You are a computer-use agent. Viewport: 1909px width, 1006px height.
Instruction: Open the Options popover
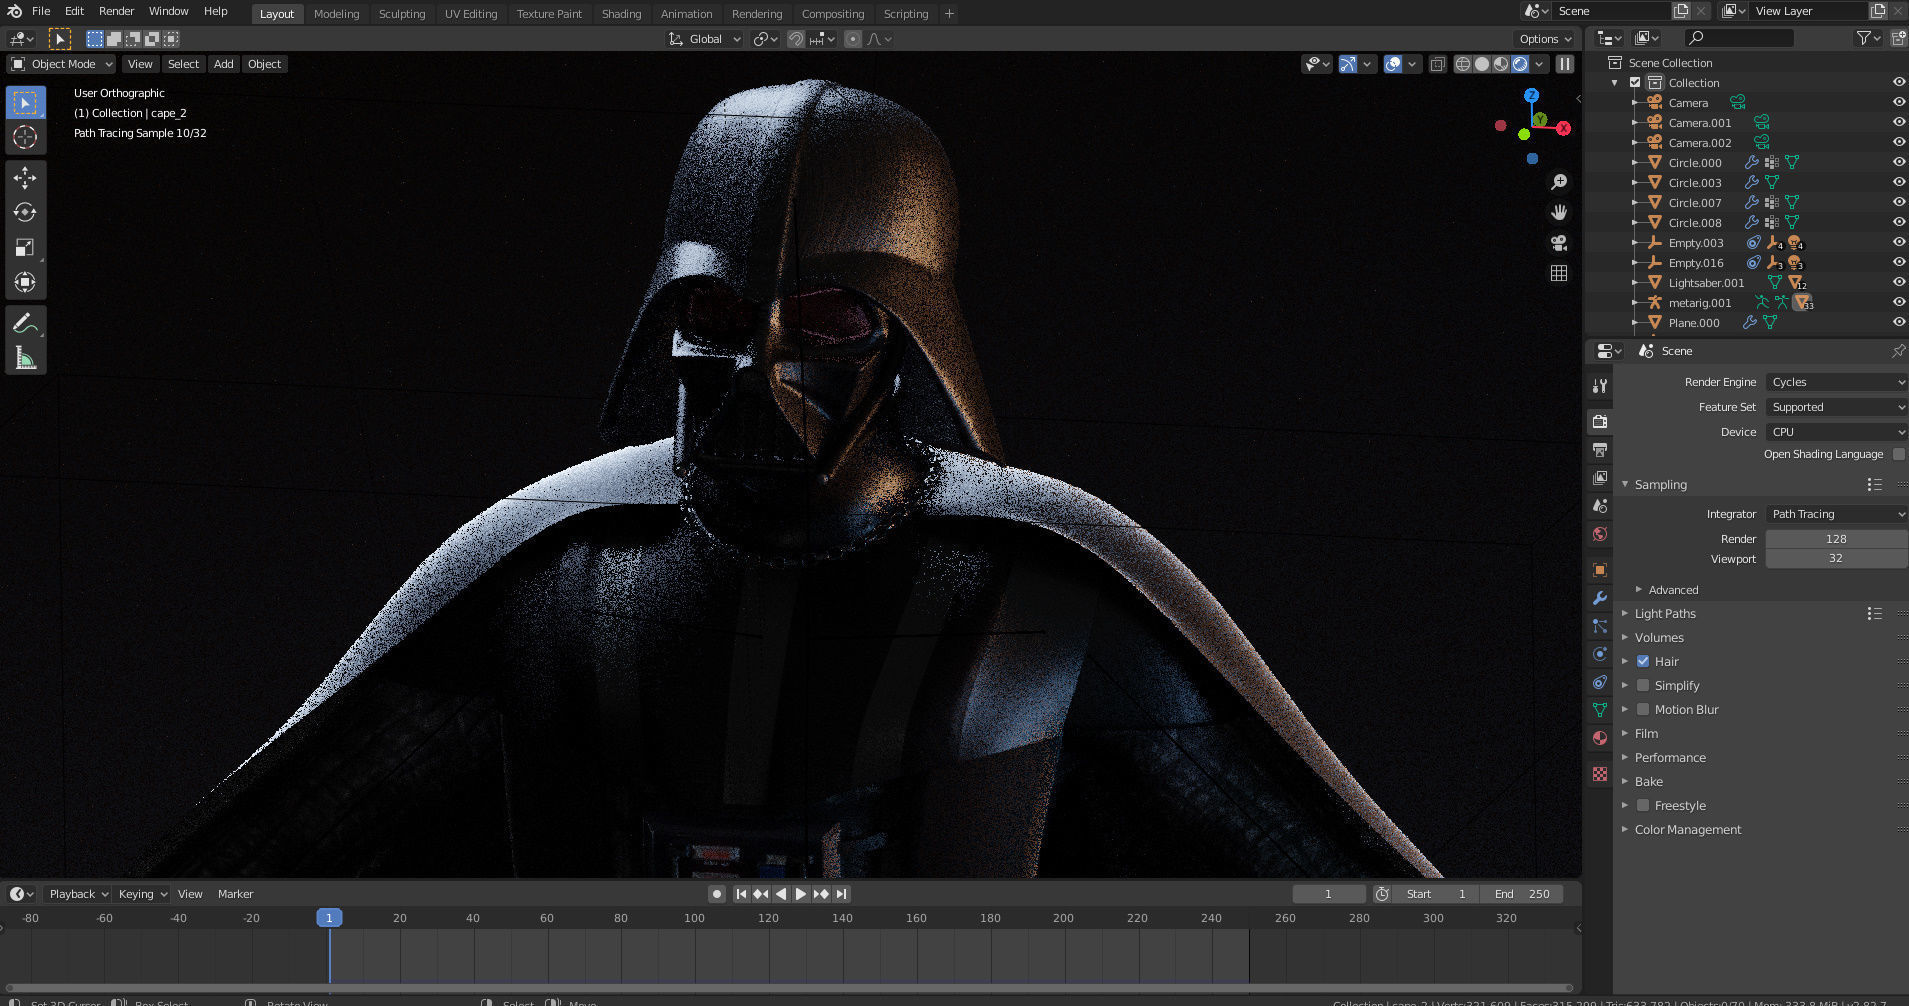pos(1545,39)
